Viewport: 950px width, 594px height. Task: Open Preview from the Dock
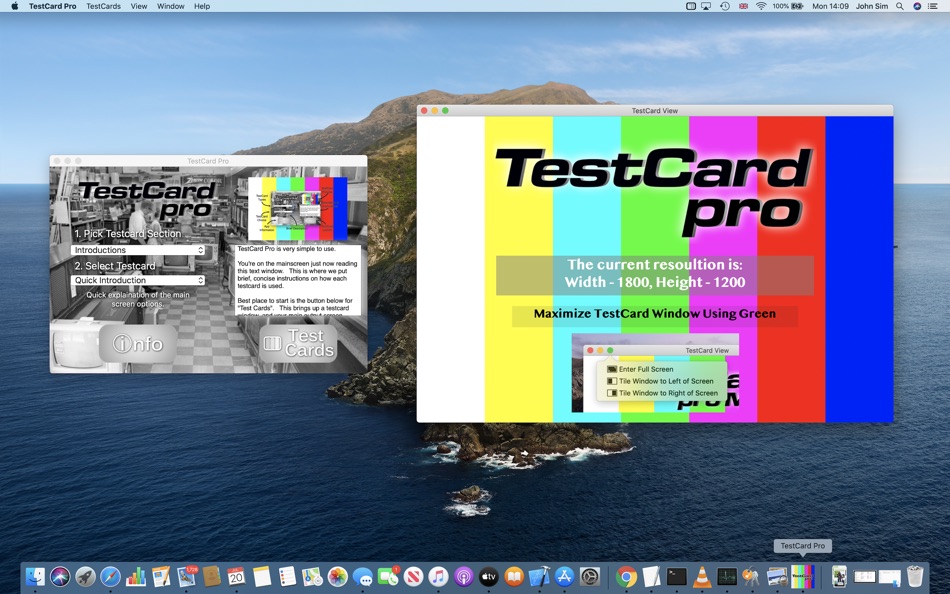(x=777, y=576)
